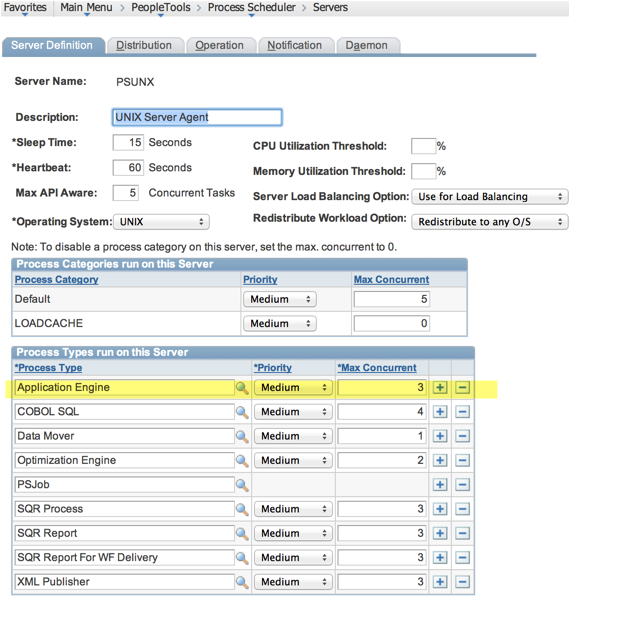Open the Process Scheduler breadcrumb menu
The image size is (641, 619).
point(251,8)
